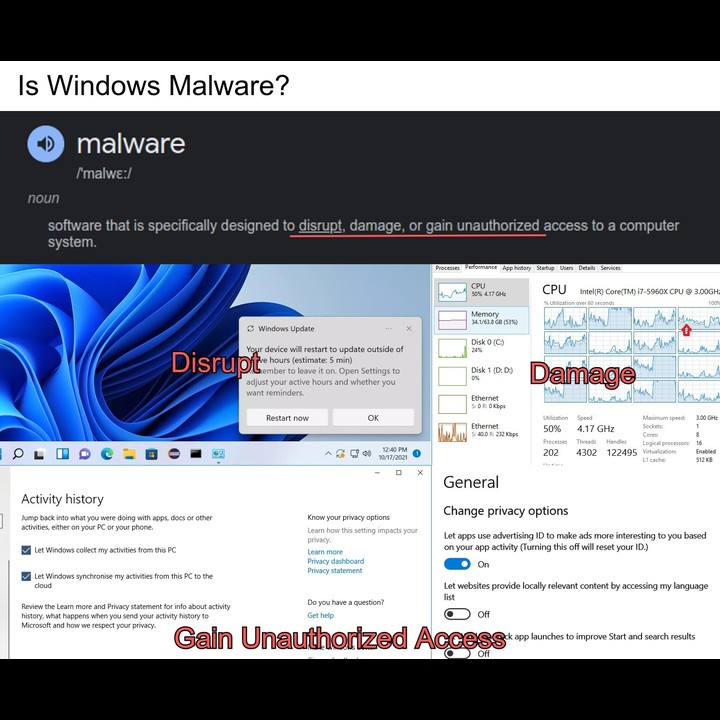
Task: Click the 202 processes count
Action: tap(551, 453)
